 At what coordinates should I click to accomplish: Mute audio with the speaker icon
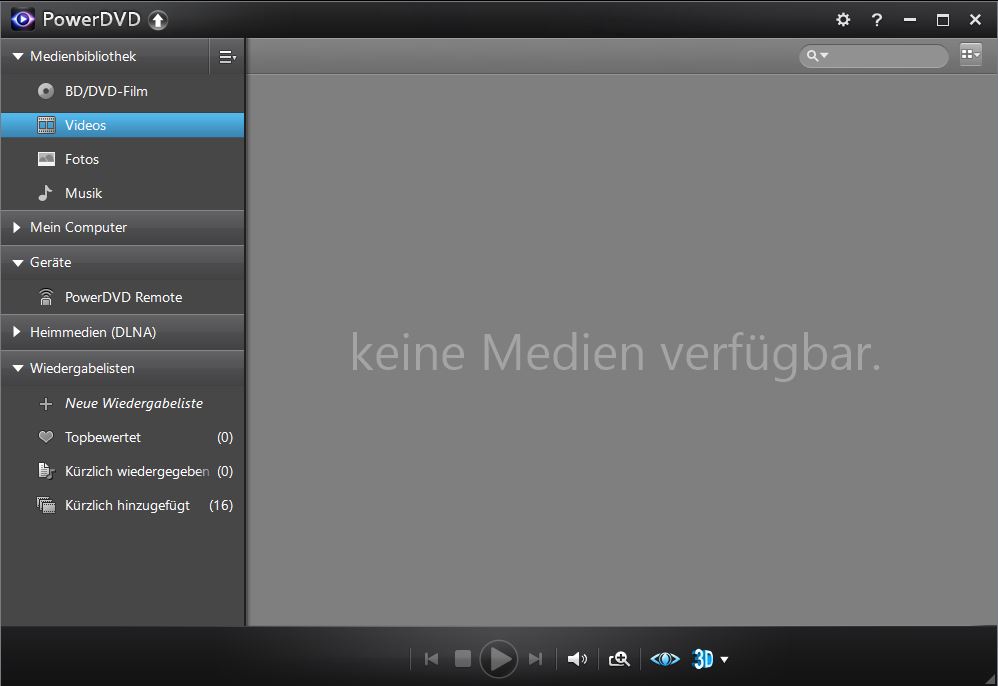(x=577, y=659)
